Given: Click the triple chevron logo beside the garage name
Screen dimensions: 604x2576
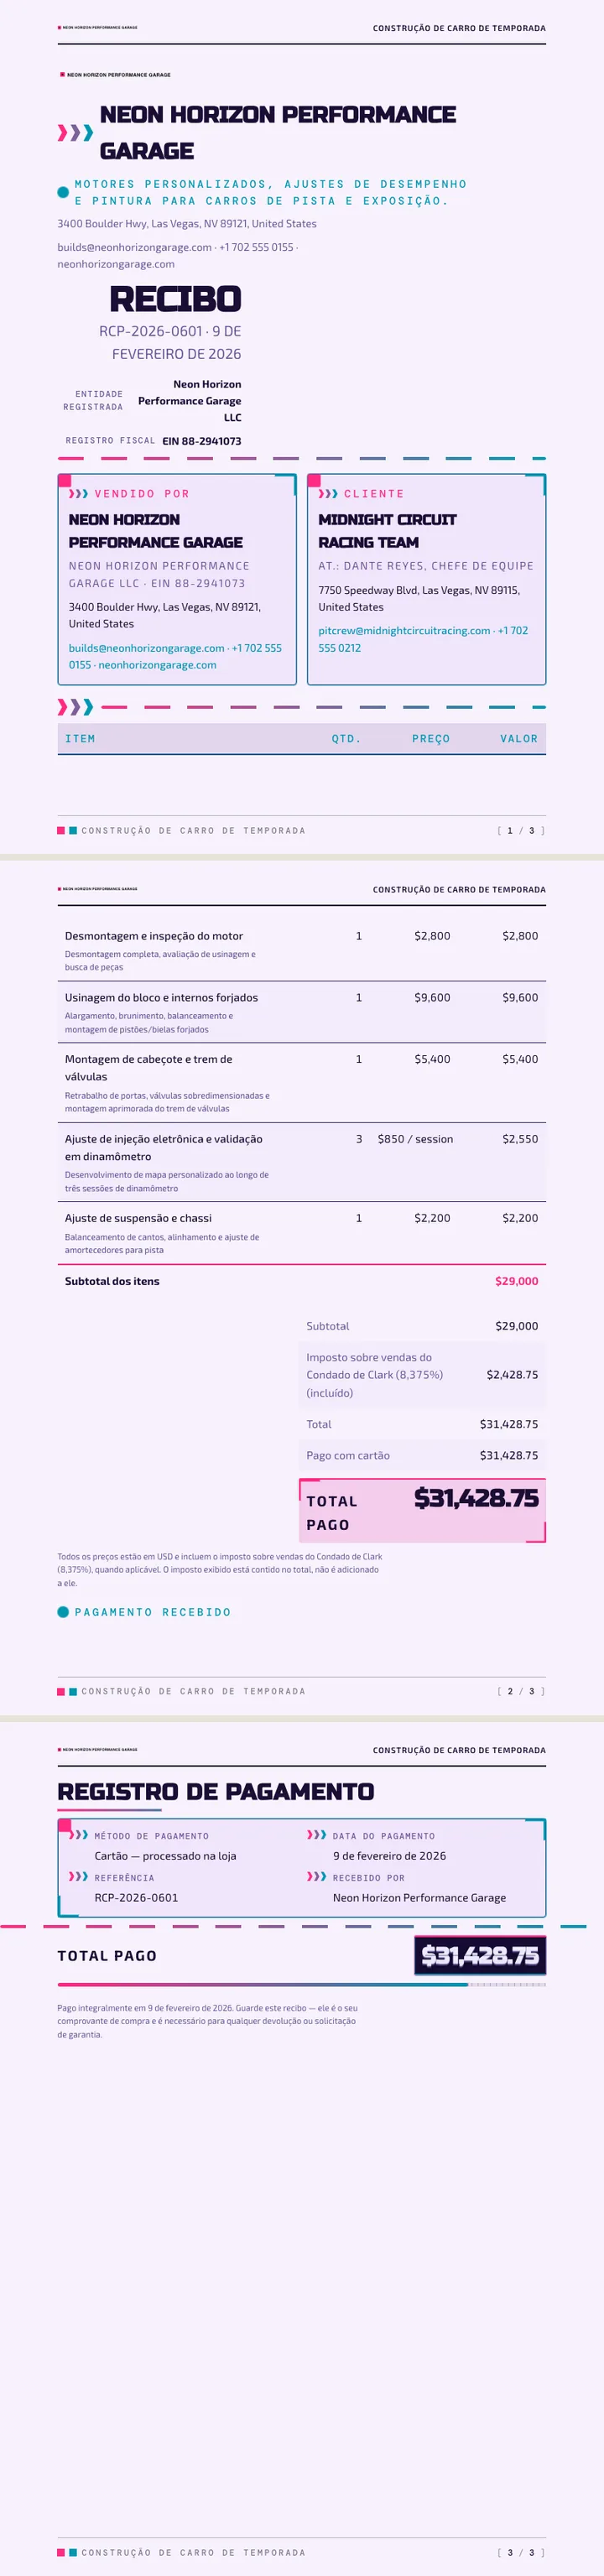Looking at the screenshot, I should [75, 133].
